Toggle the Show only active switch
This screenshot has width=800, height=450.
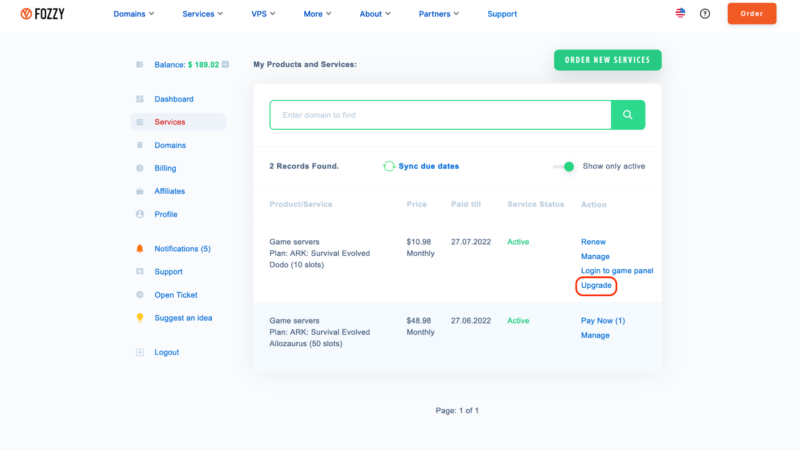(567, 166)
